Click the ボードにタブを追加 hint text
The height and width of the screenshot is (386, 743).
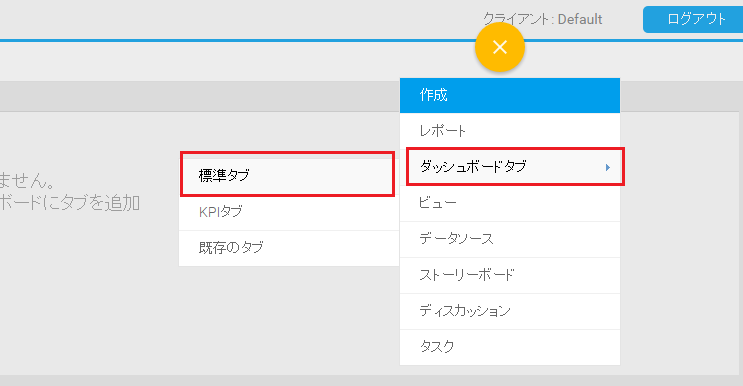pyautogui.click(x=70, y=203)
